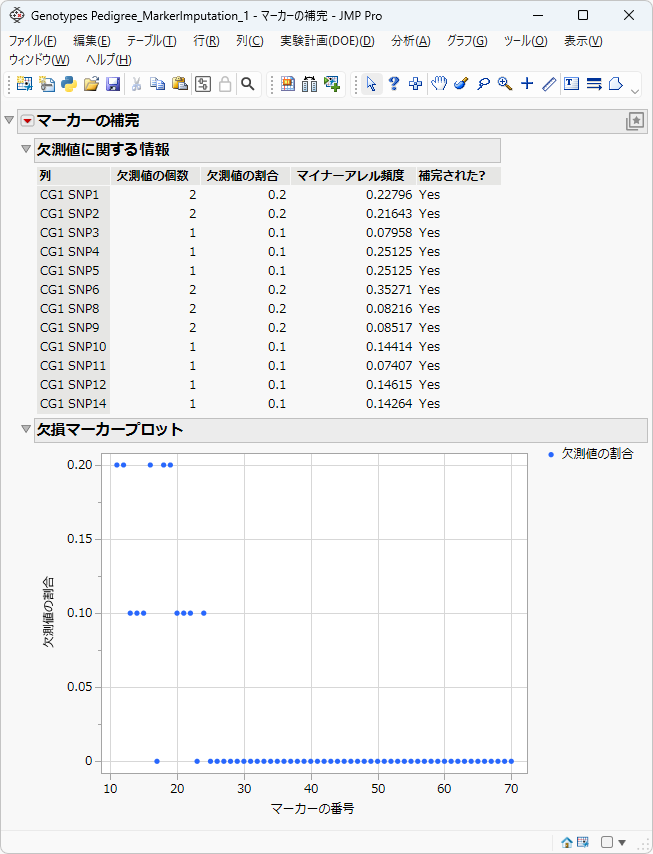This screenshot has height=854, width=653.
Task: Click the New Data Table toolbar icon
Action: [25, 84]
